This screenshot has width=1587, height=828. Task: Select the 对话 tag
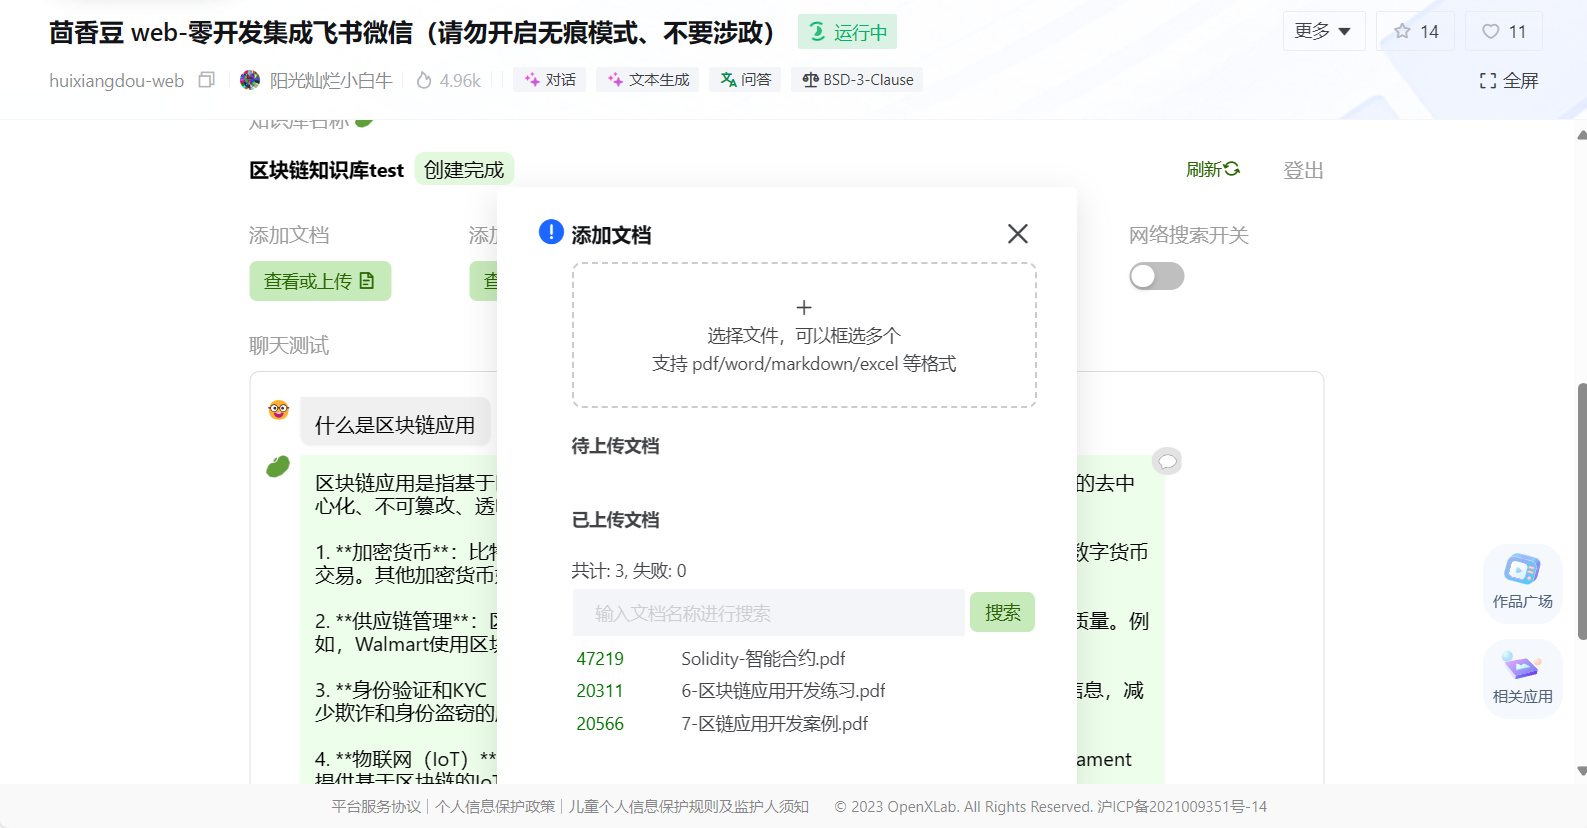tap(550, 80)
